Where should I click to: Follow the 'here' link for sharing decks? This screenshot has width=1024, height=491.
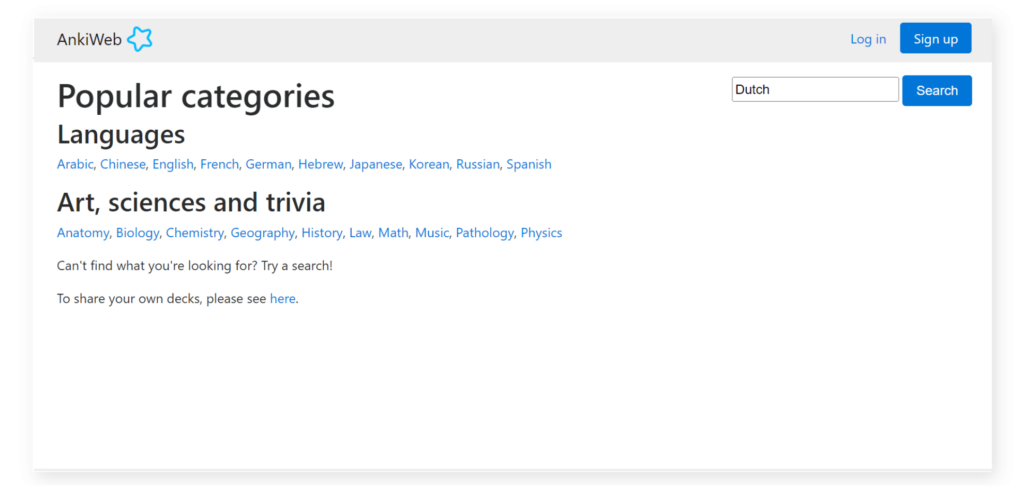282,298
